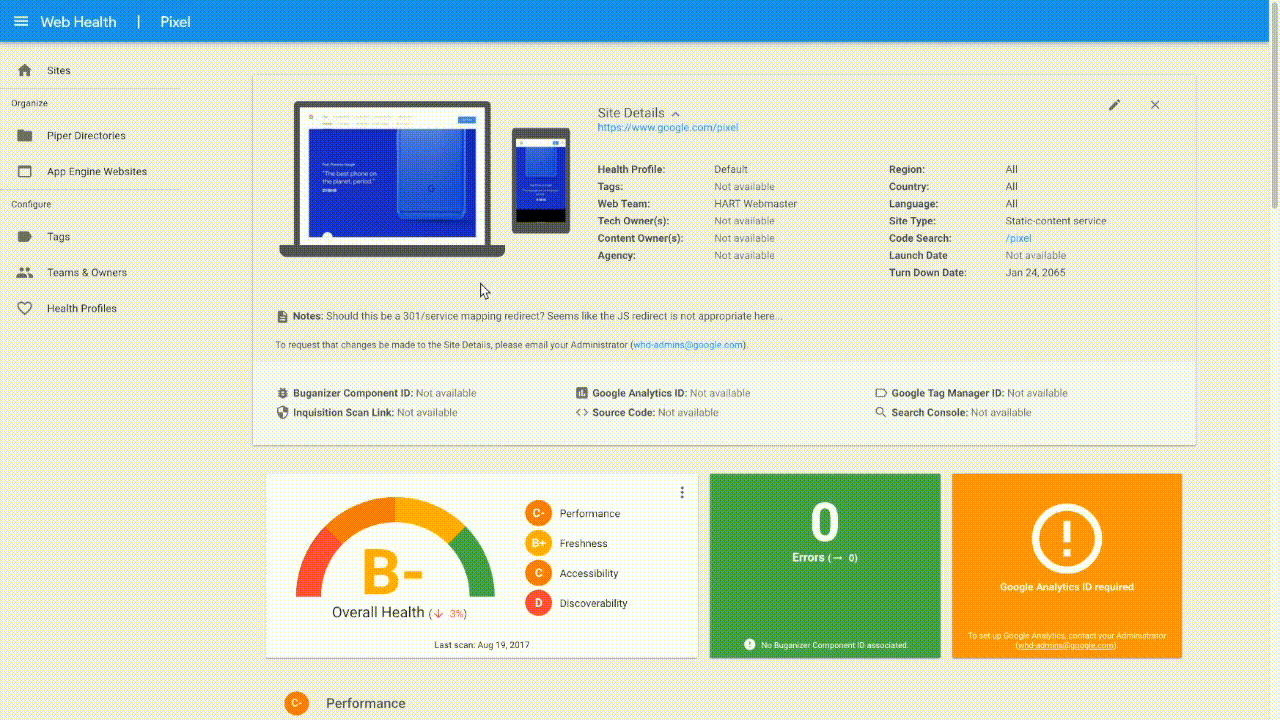Click the Piper Directories folder icon

point(25,136)
